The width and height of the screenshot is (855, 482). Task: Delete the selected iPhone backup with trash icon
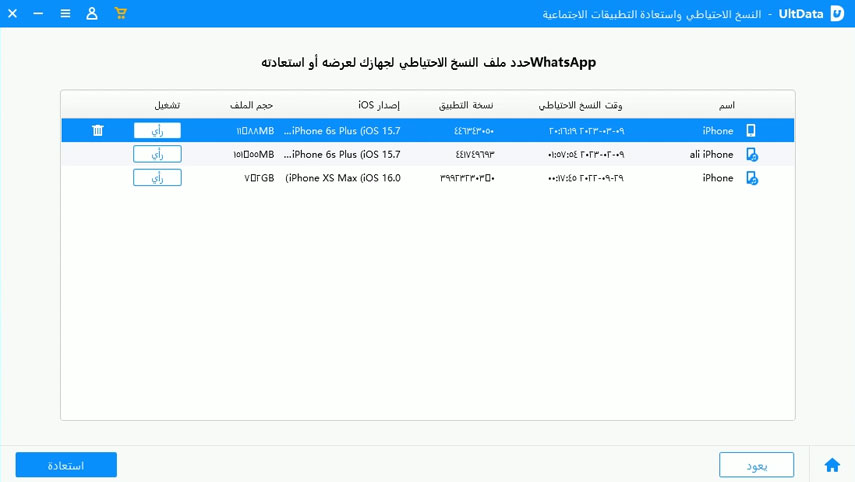[x=98, y=130]
